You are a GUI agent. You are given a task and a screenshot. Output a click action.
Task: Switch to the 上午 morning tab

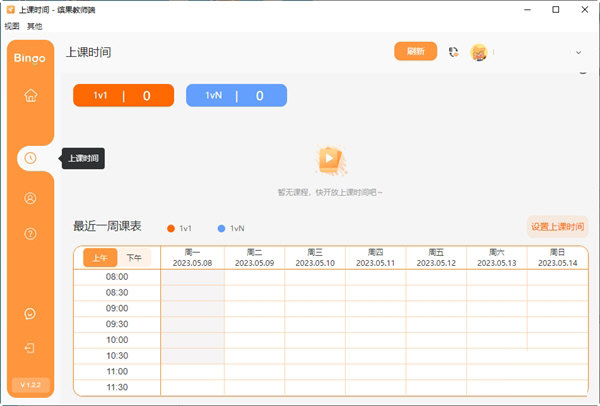coord(100,258)
